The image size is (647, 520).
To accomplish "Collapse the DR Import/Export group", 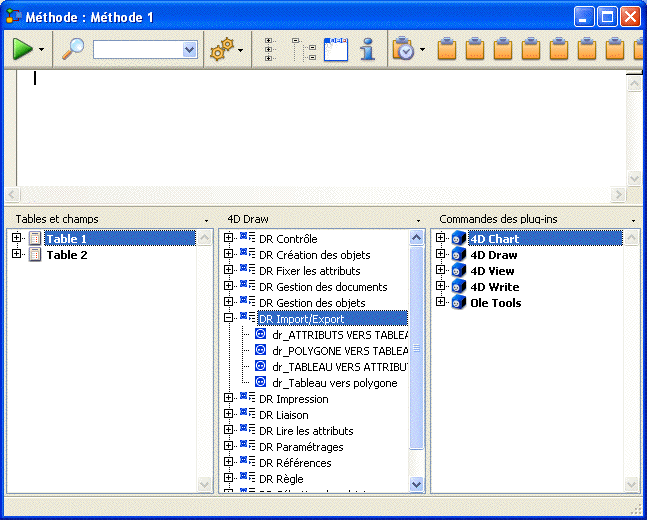I will [229, 319].
